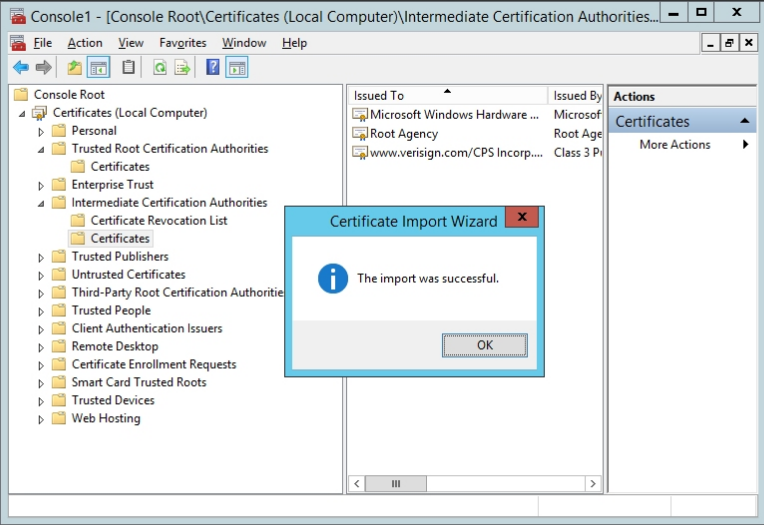Click the Up one level folder icon
764x525 pixels.
pos(74,68)
